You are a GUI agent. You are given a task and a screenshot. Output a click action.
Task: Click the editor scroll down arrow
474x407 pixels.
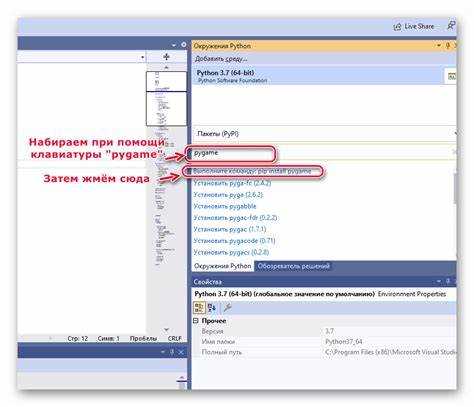[166, 330]
